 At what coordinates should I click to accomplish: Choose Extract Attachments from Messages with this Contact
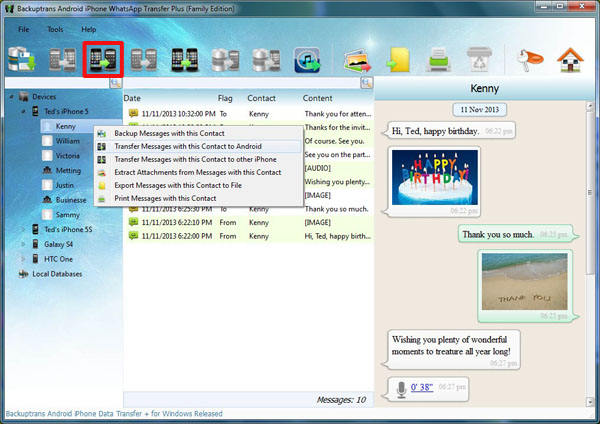(199, 172)
